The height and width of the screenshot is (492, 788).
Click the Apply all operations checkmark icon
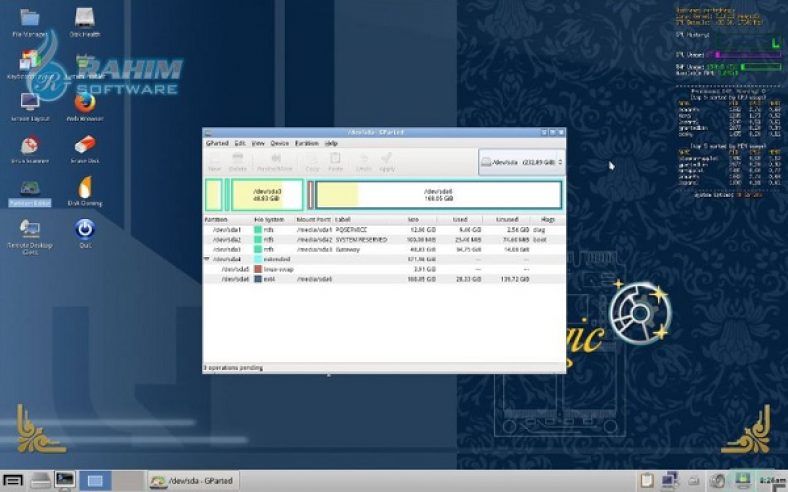click(386, 162)
